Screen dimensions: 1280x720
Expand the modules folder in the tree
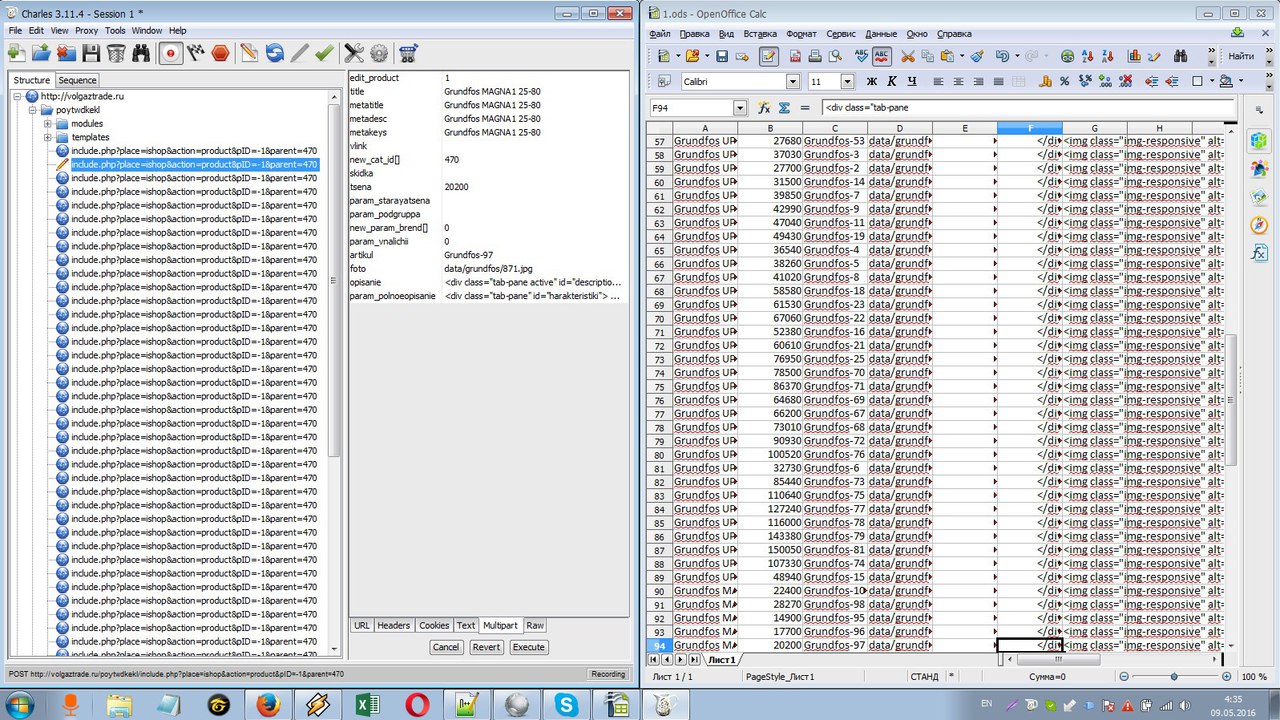[x=47, y=124]
